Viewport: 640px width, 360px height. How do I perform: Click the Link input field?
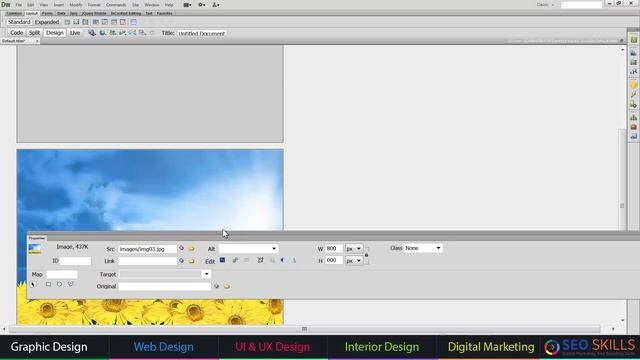[147, 261]
